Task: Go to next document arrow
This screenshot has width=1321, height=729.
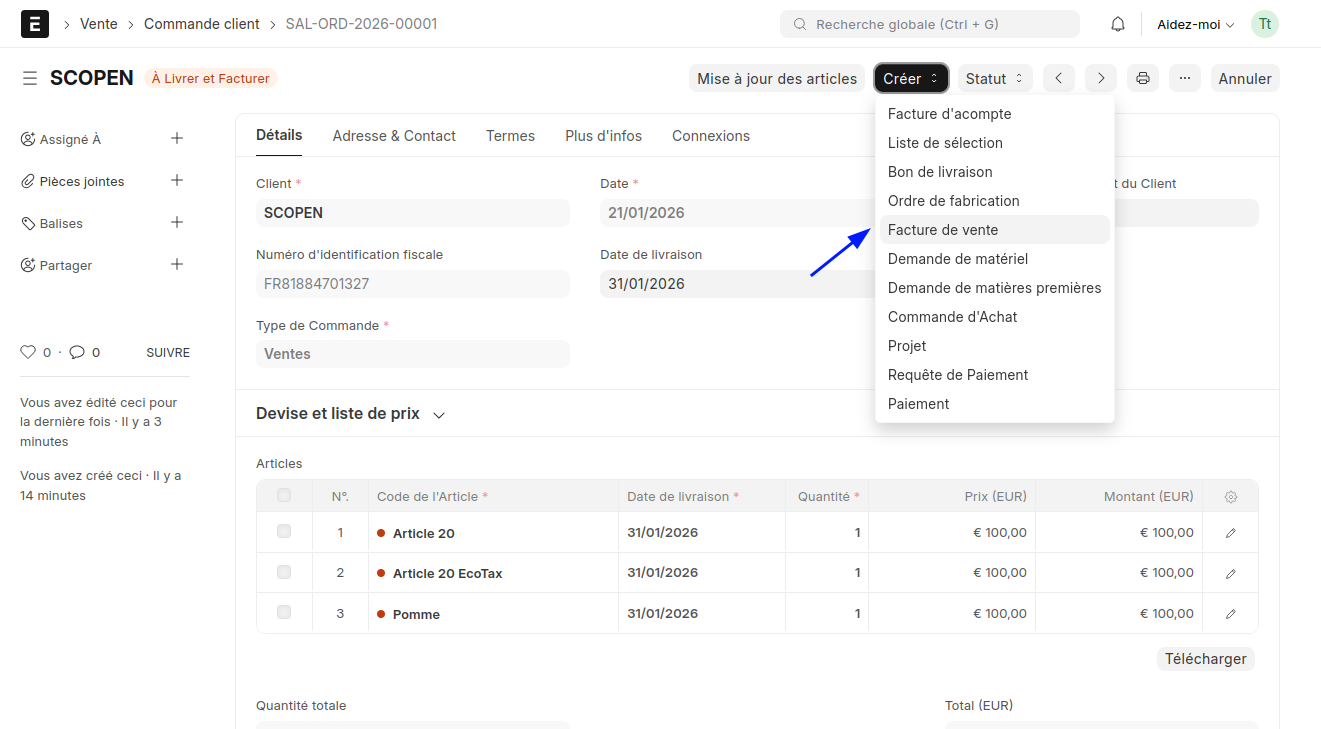Action: (1101, 78)
